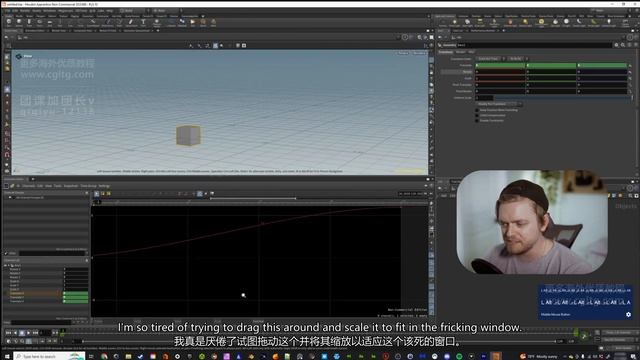Image resolution: width=640 pixels, height=360 pixels.
Task: Jump to first frame in playbar
Action: pos(9,333)
